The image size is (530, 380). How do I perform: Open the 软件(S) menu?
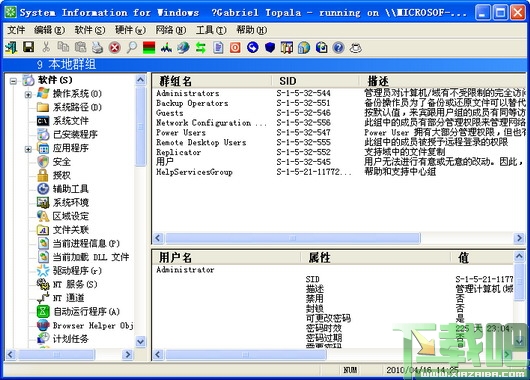point(90,30)
